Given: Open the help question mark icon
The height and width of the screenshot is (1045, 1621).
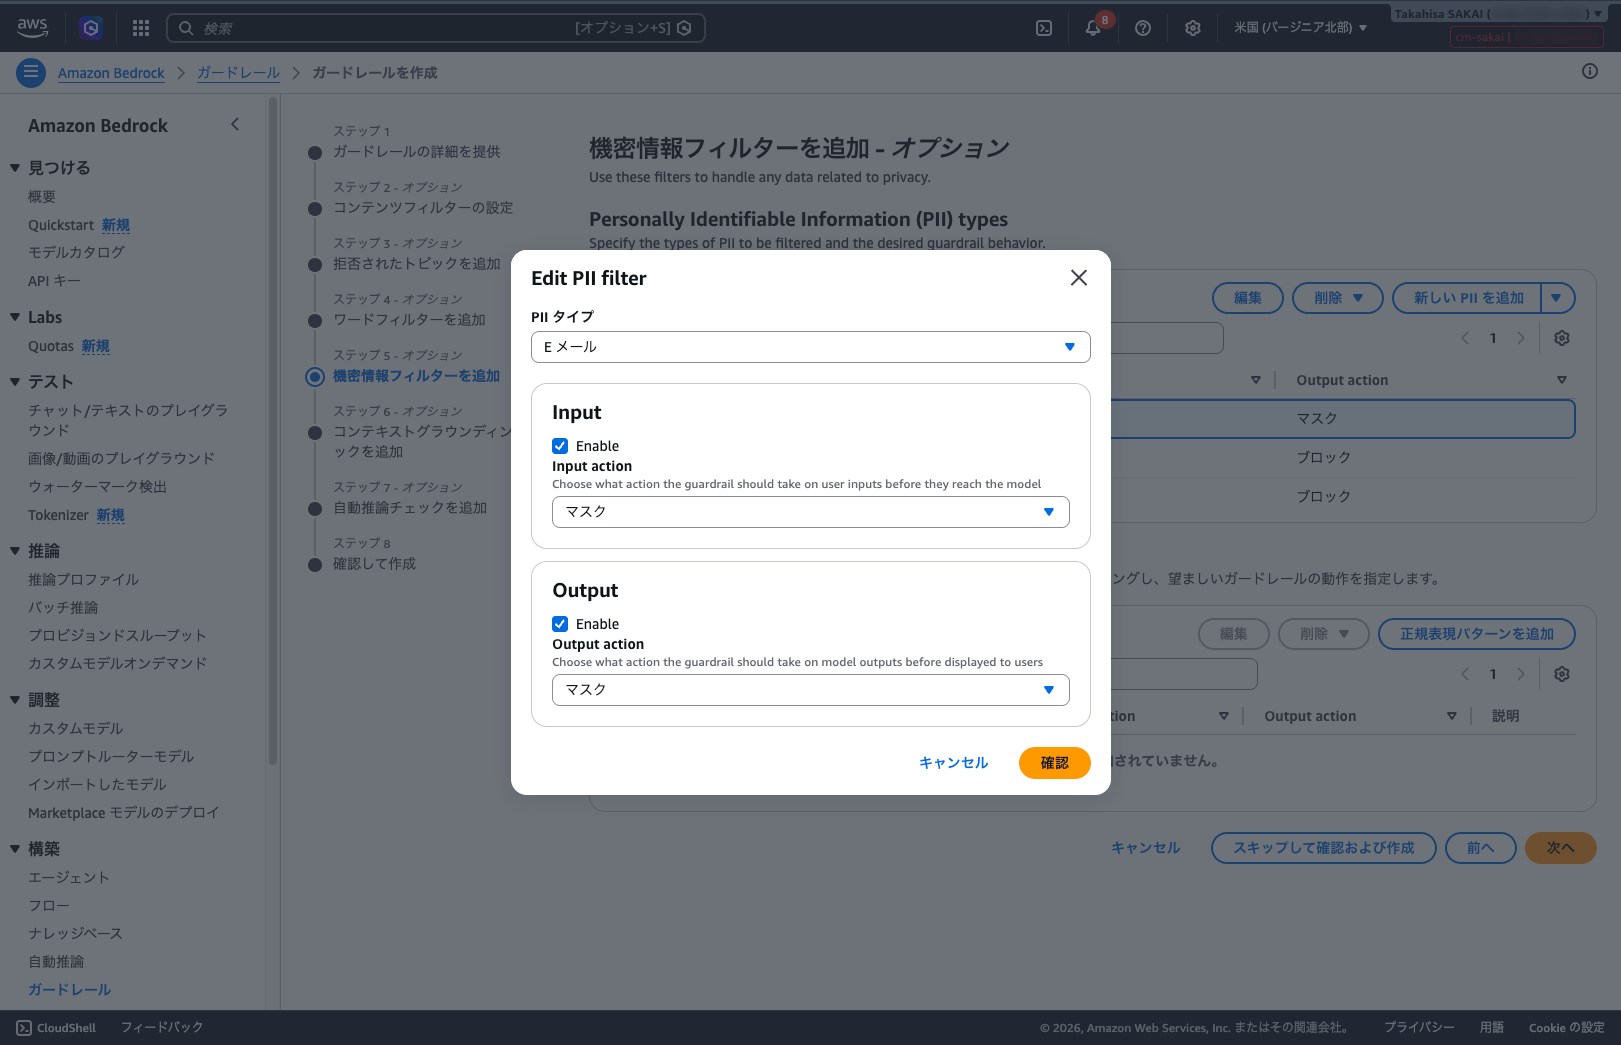Looking at the screenshot, I should 1143,28.
